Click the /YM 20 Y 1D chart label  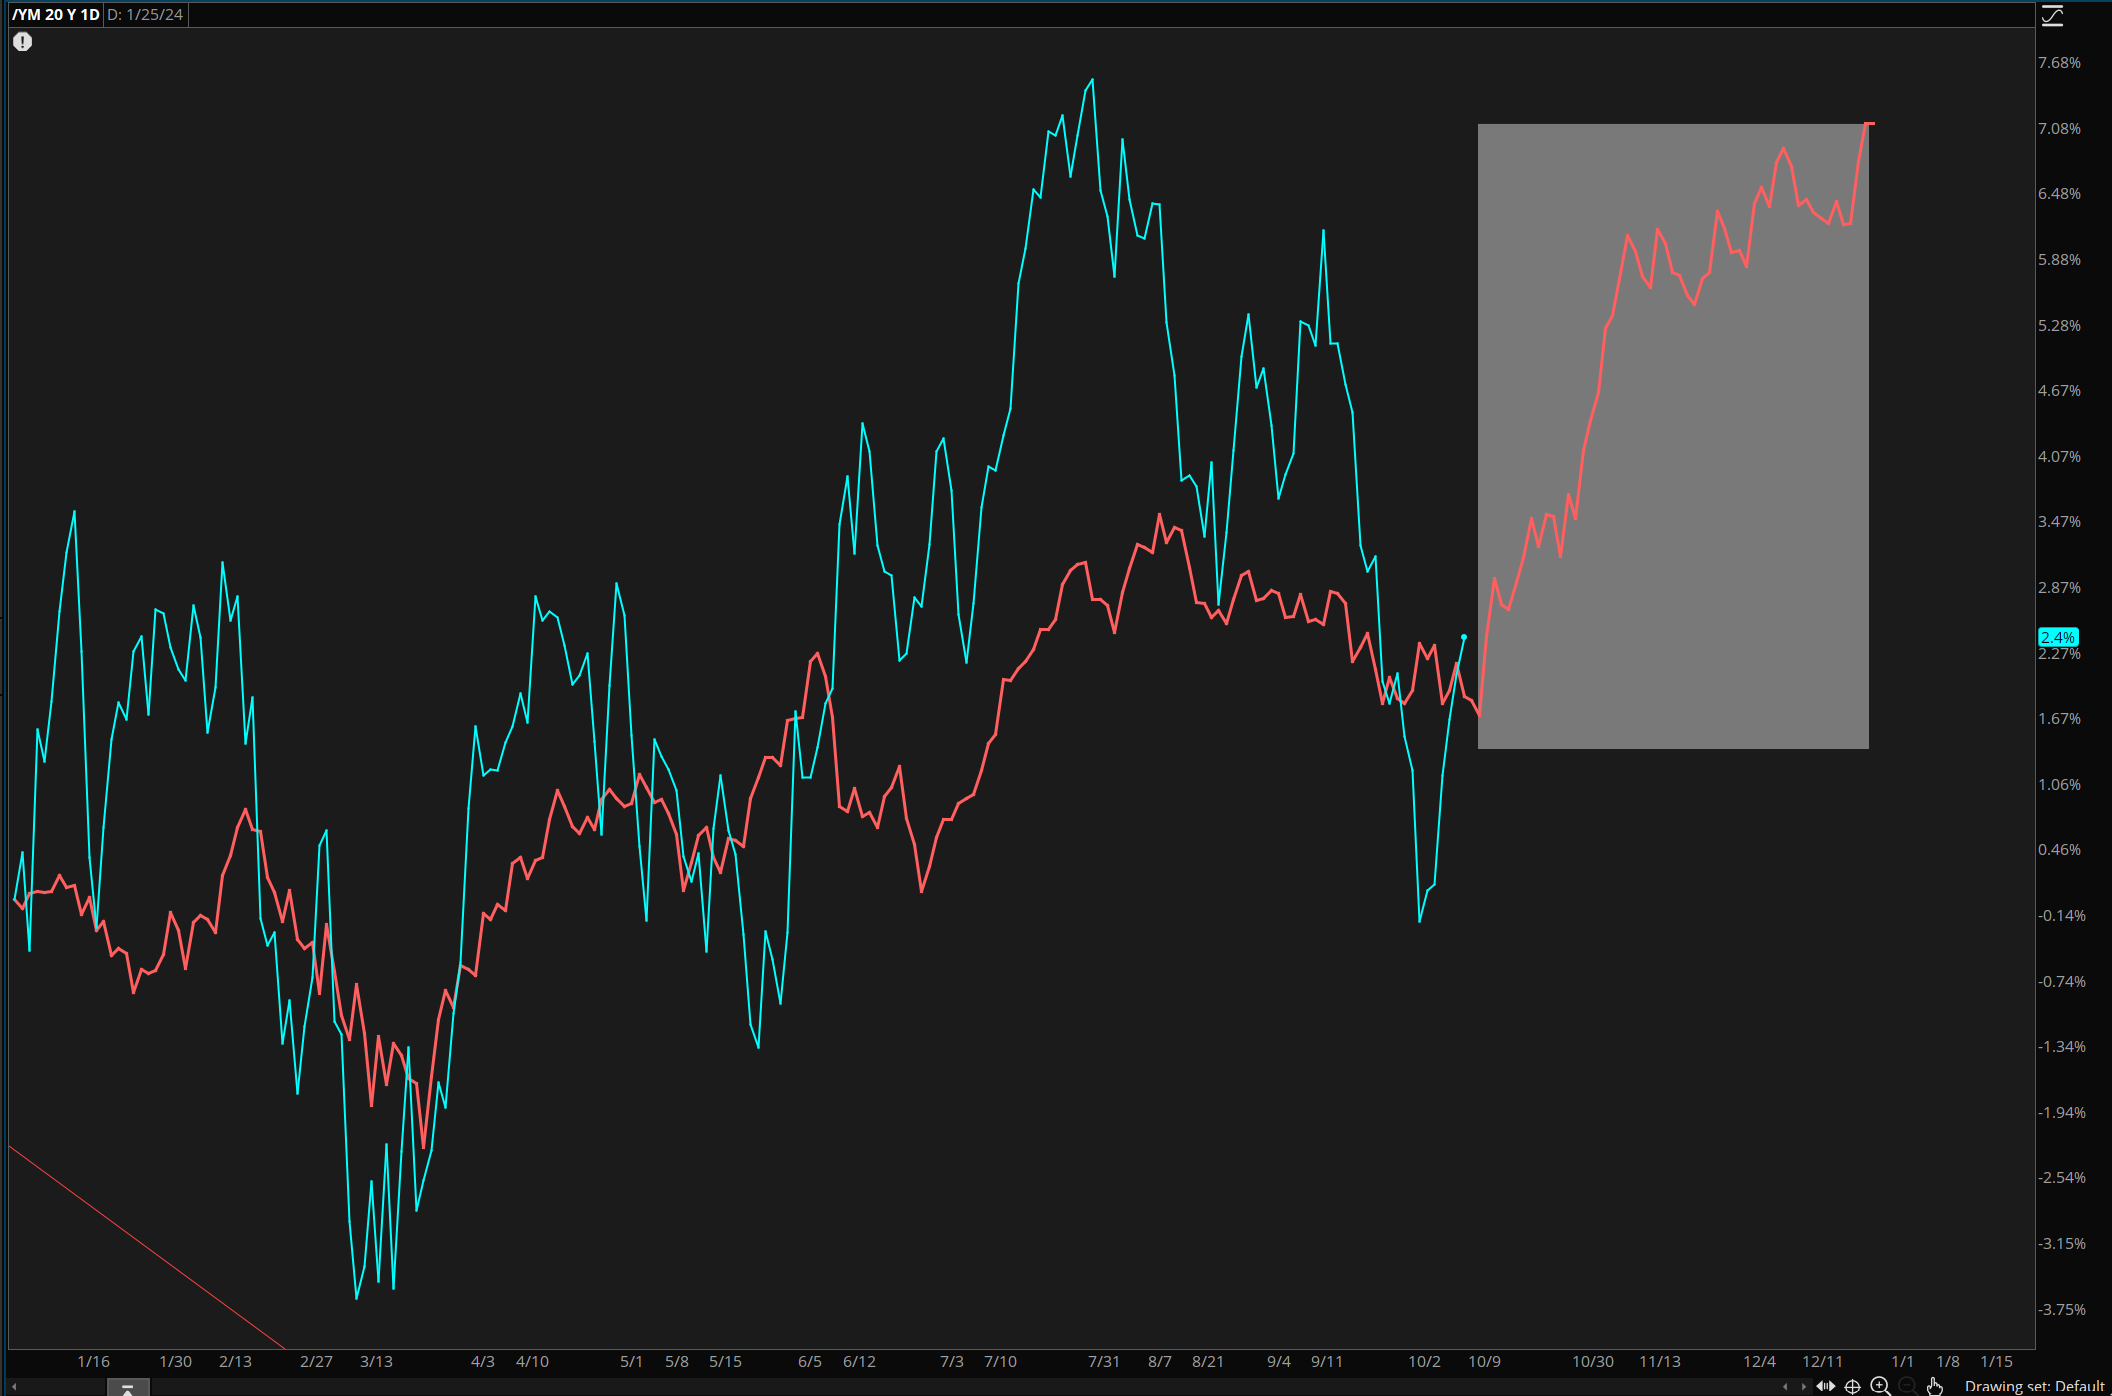pyautogui.click(x=56, y=15)
